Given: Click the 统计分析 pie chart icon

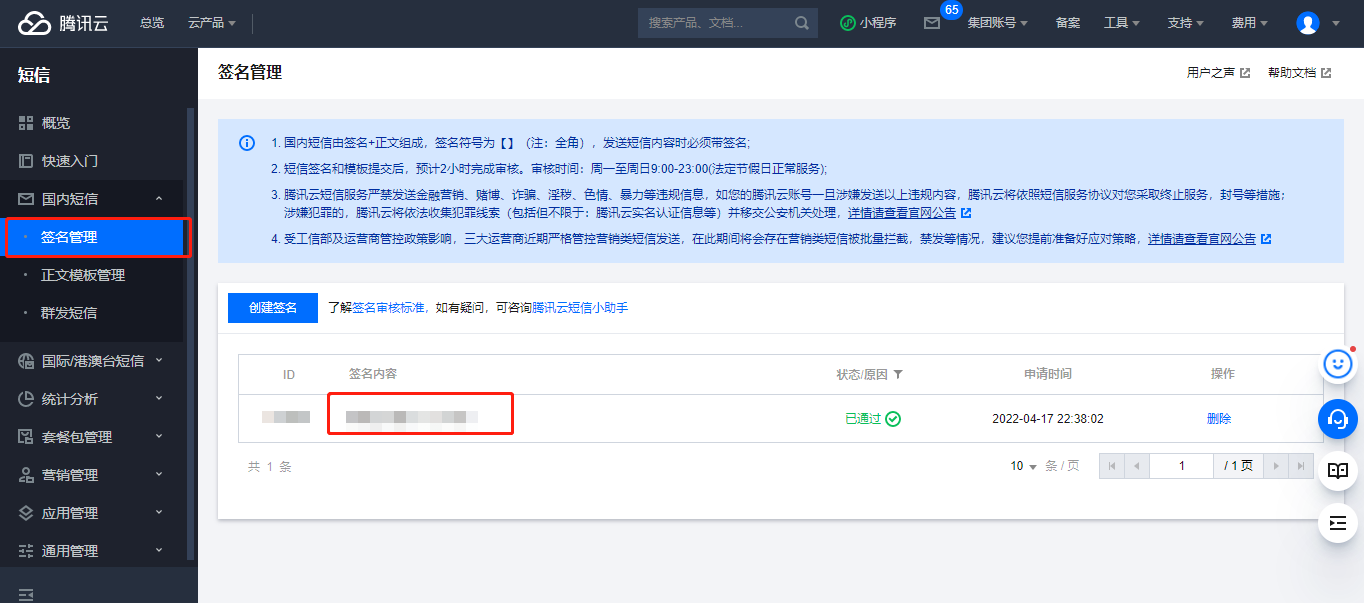Looking at the screenshot, I should tap(26, 399).
